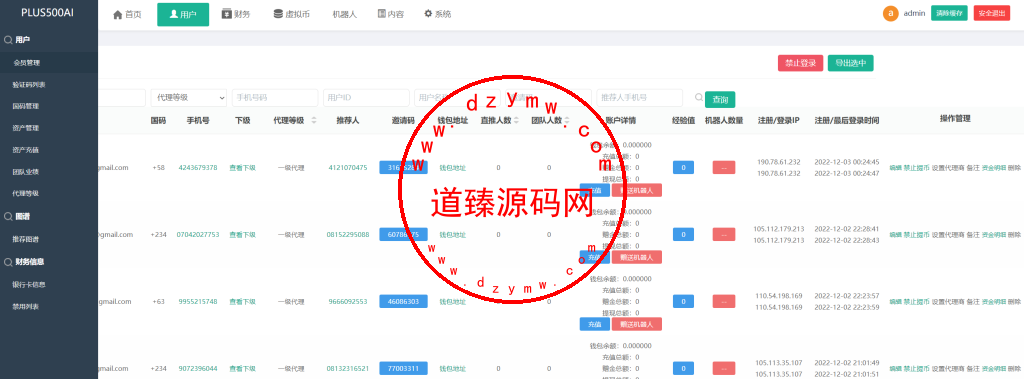Open the 系统 settings navigation item
The width and height of the screenshot is (1024, 379).
(438, 14)
